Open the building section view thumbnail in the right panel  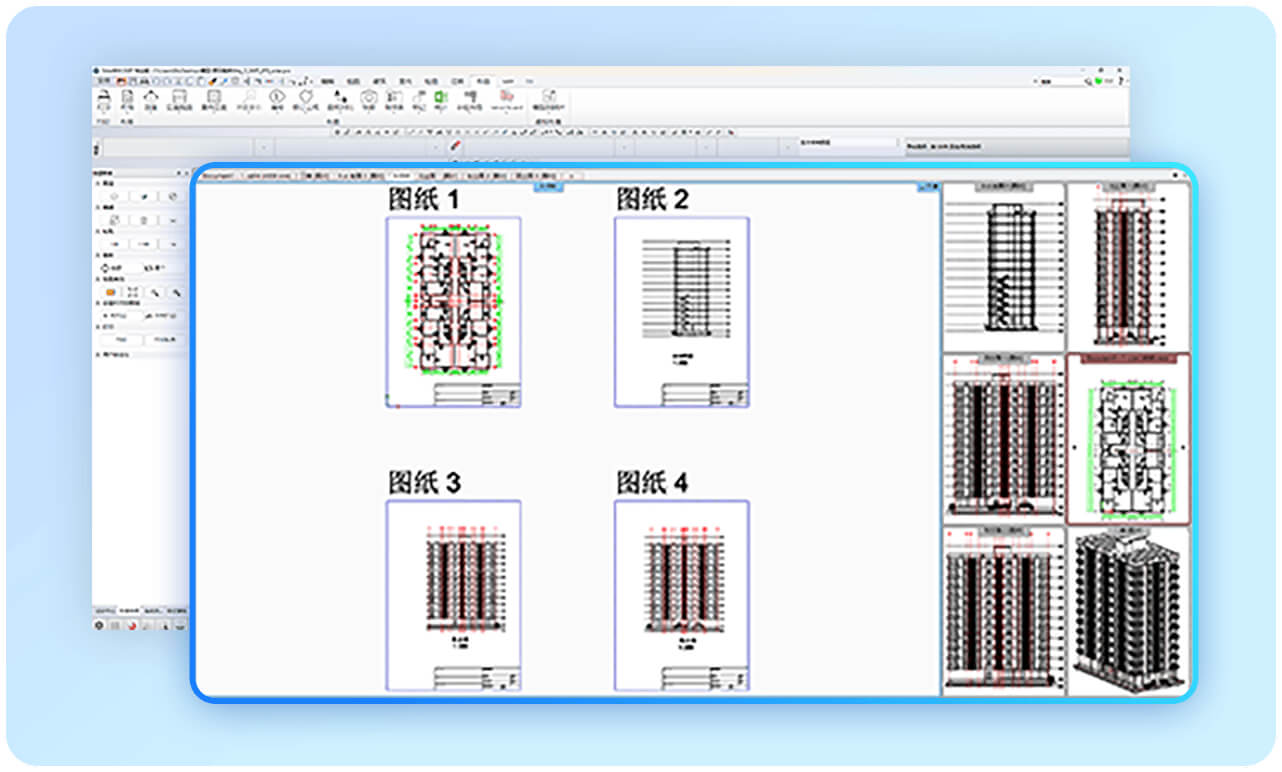pyautogui.click(x=1003, y=267)
